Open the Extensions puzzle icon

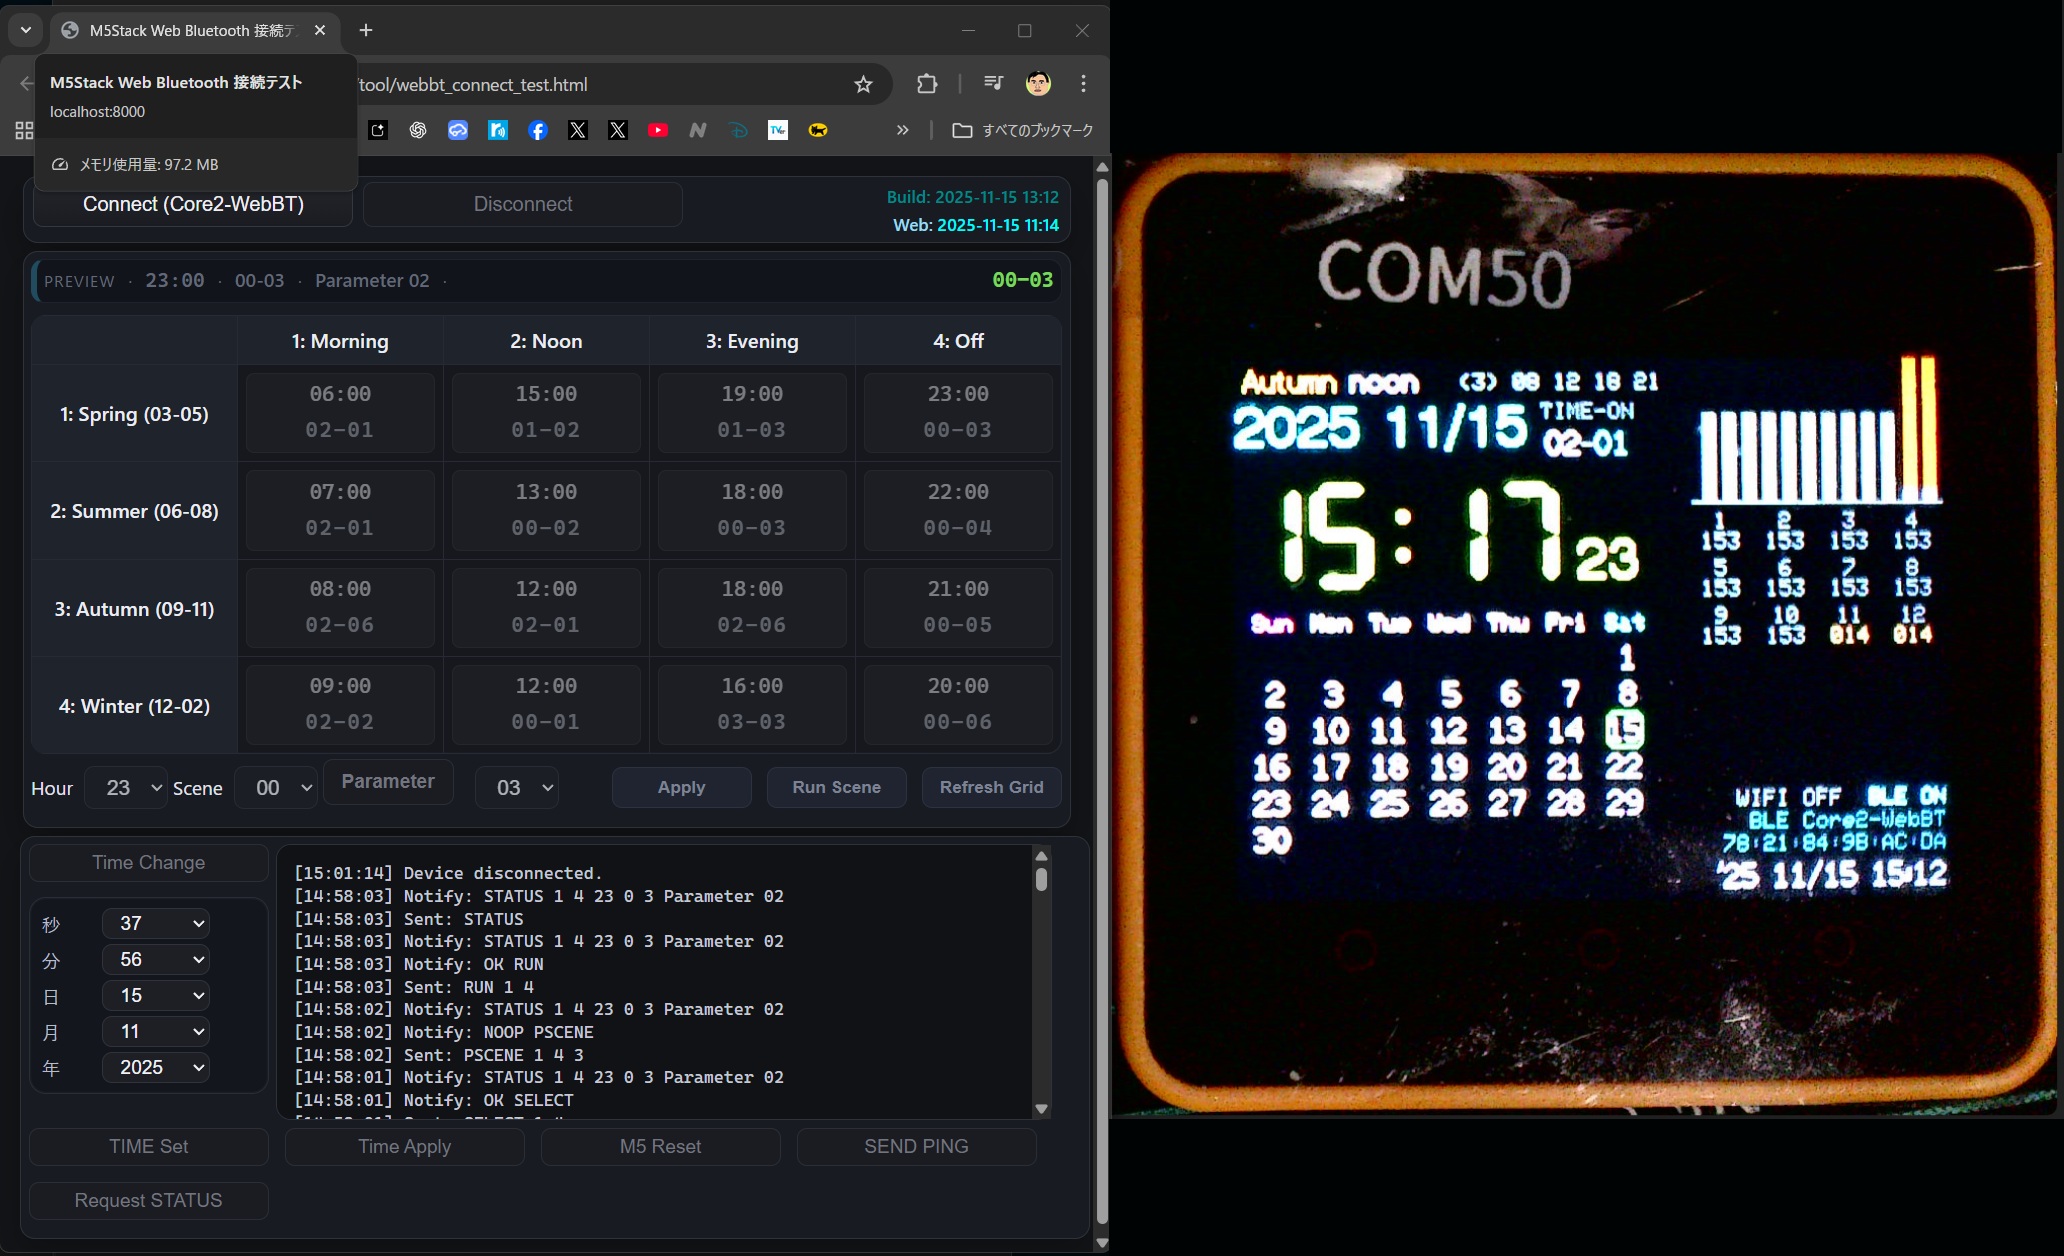(x=927, y=84)
